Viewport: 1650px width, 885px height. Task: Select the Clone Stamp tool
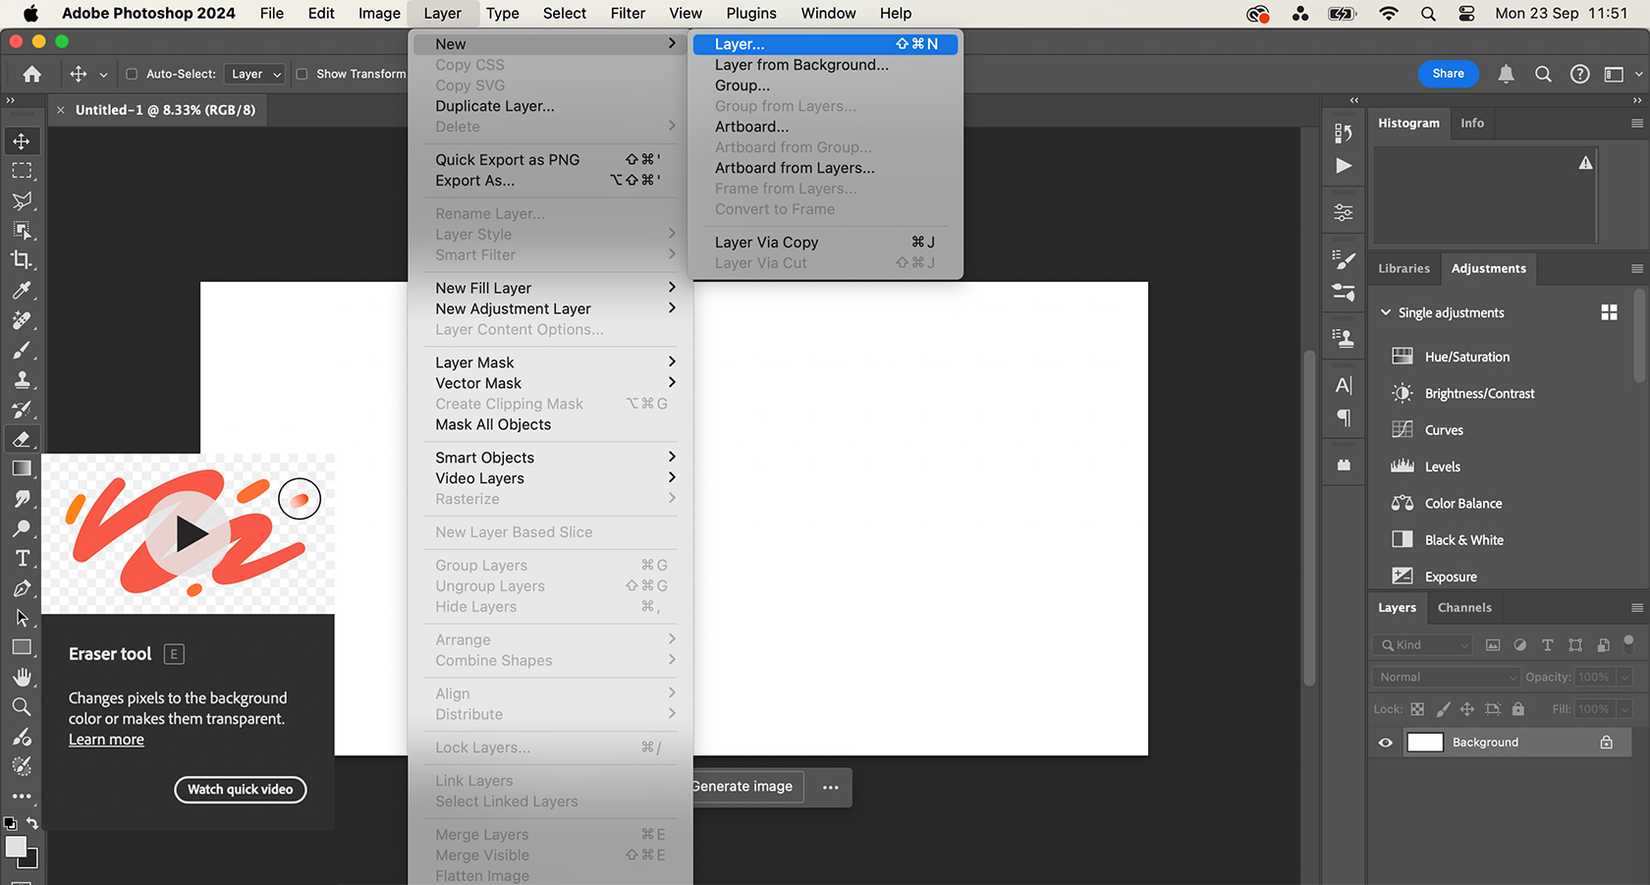(21, 380)
